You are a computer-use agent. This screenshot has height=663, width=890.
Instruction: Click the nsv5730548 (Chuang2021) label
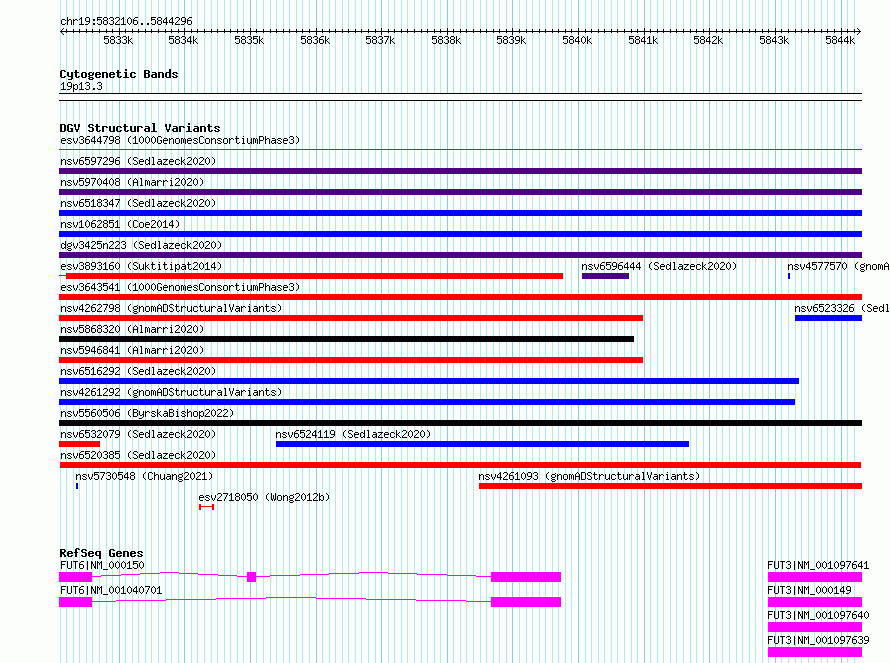tap(144, 476)
